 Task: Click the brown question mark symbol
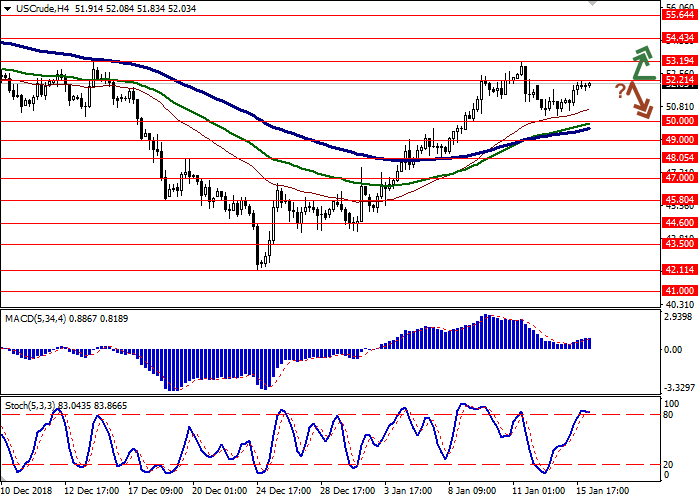(620, 91)
